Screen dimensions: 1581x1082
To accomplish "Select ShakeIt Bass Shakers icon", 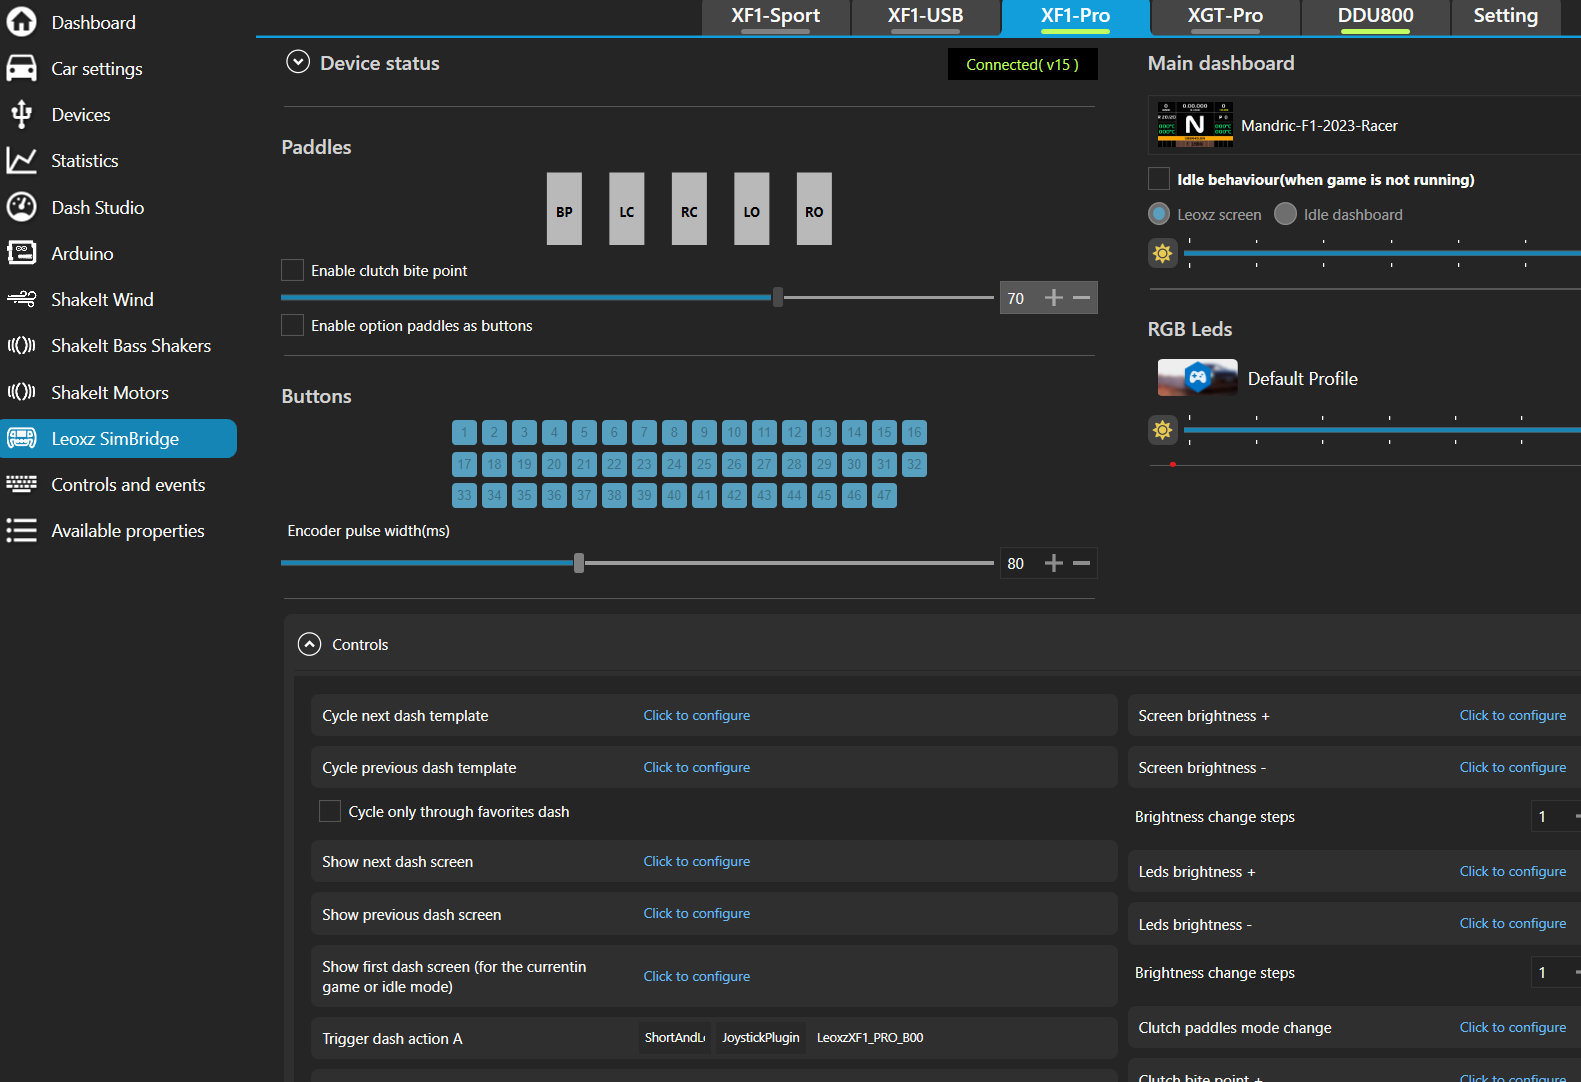I will (x=21, y=345).
